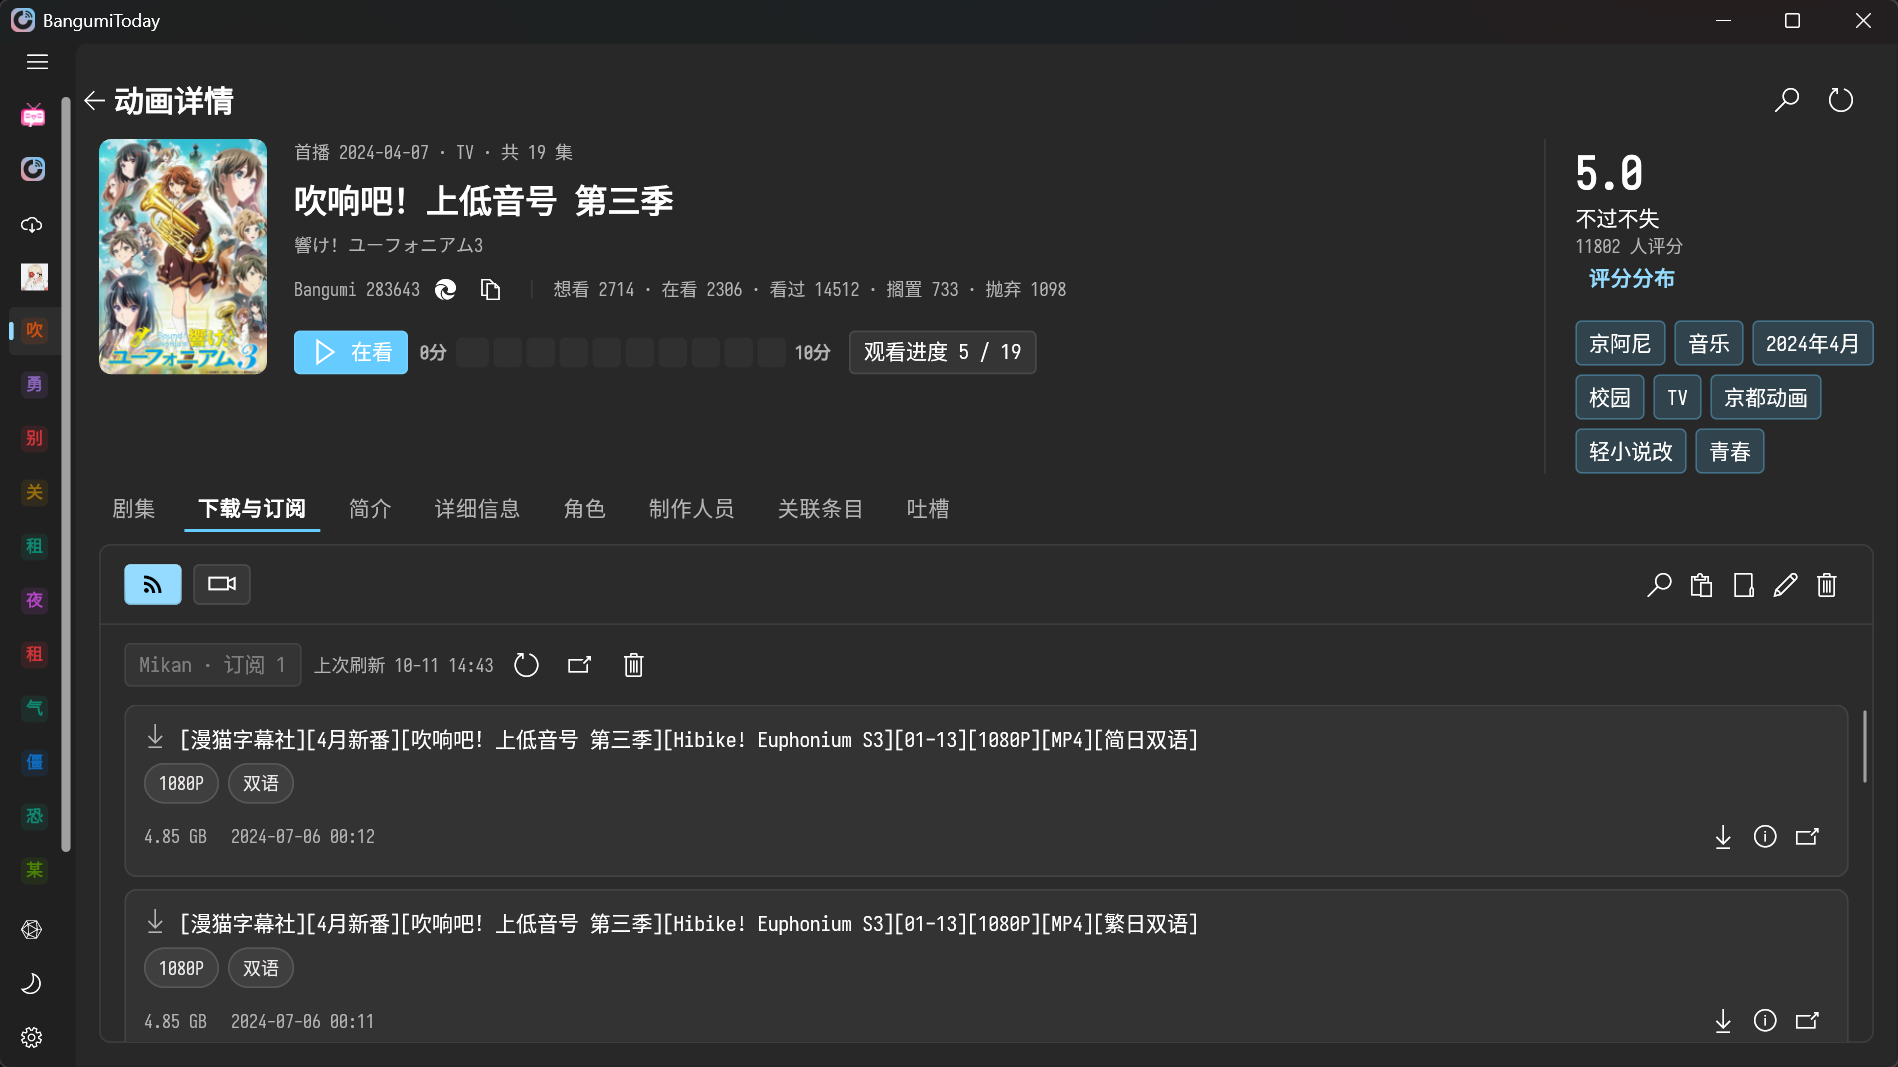Click the download list scrollbar
The height and width of the screenshot is (1067, 1898).
1864,746
